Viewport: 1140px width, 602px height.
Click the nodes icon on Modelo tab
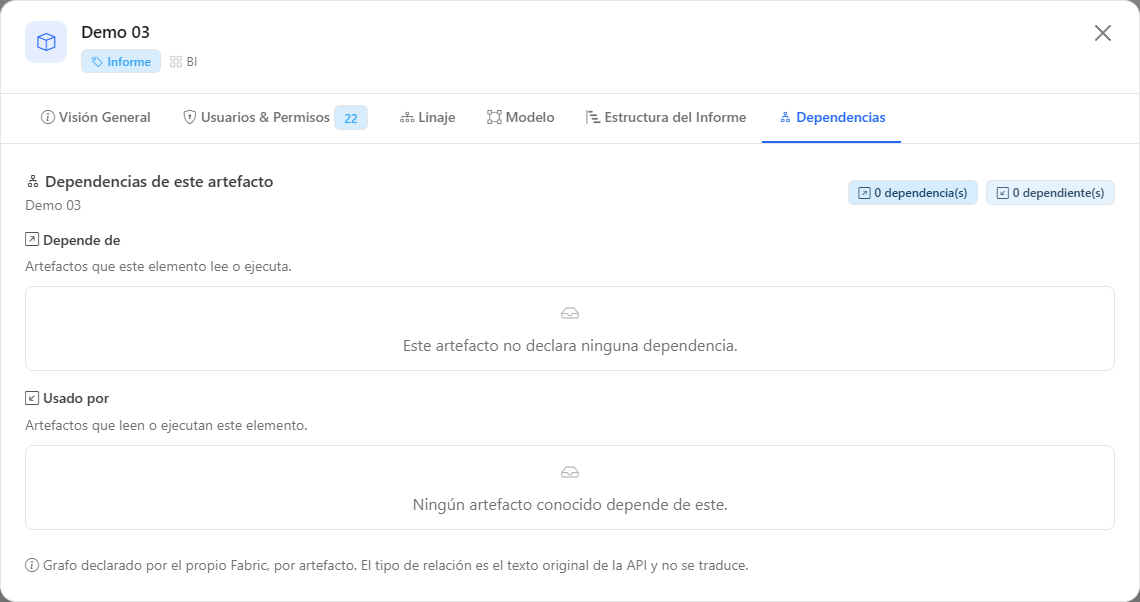pos(494,117)
